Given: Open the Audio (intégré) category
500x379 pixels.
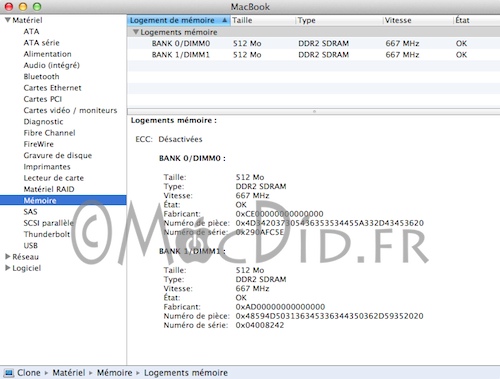Looking at the screenshot, I should tap(51, 65).
